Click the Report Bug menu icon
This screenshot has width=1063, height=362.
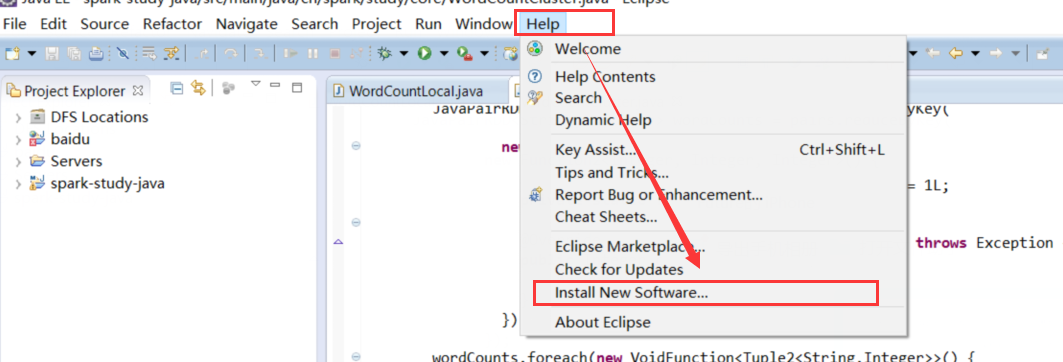pyautogui.click(x=536, y=195)
